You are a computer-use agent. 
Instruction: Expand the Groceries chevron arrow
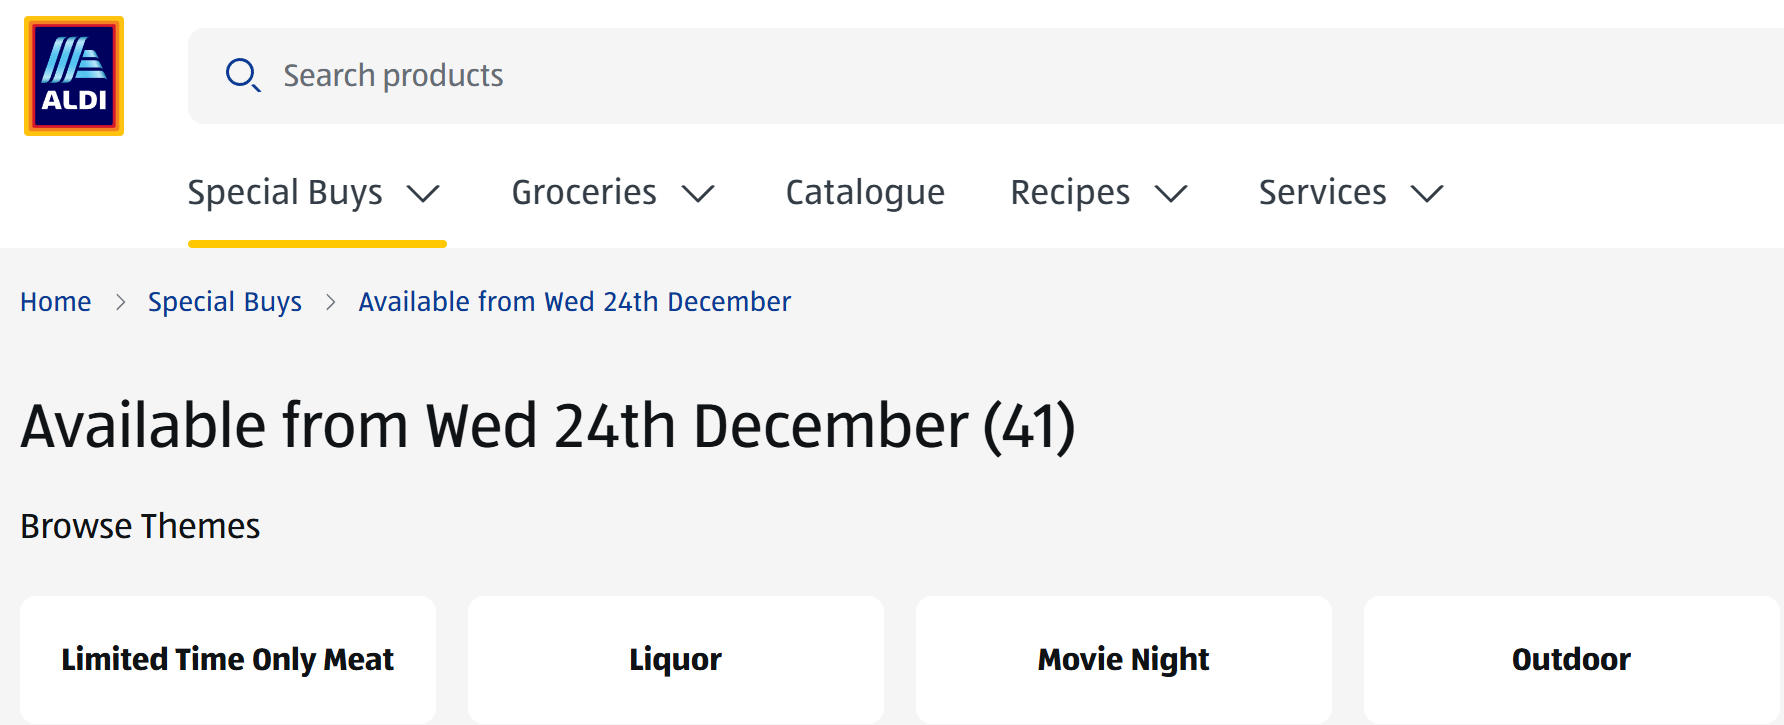[698, 193]
